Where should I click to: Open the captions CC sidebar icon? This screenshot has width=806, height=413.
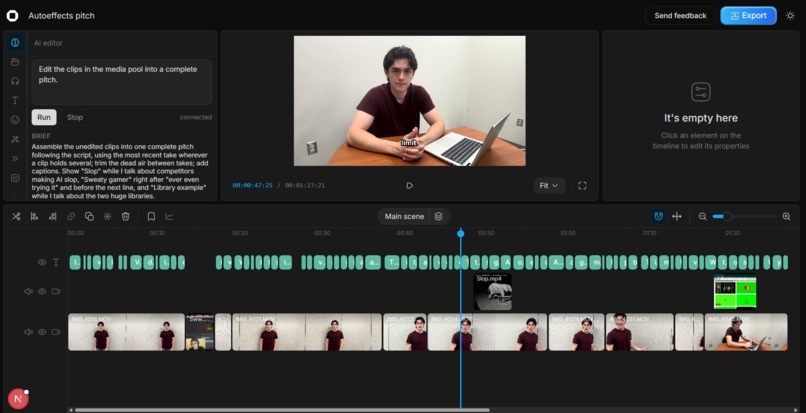(x=15, y=178)
